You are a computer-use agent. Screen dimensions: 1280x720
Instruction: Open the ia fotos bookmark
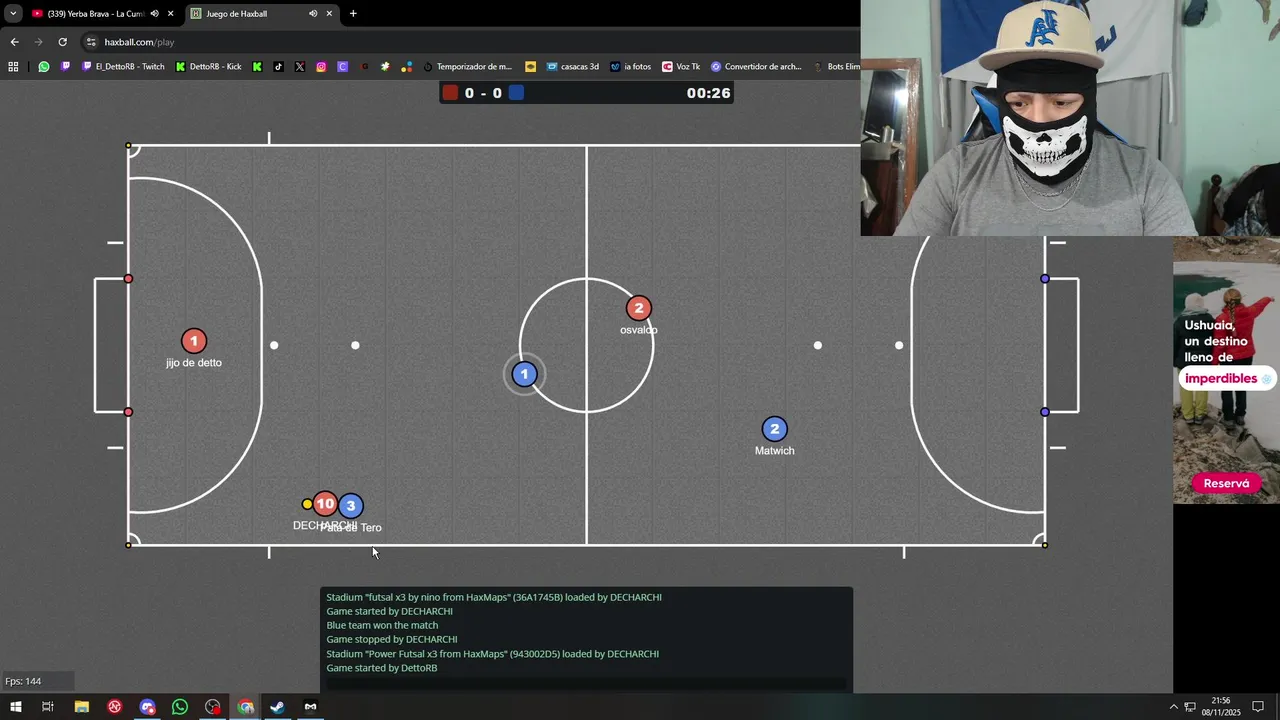630,67
